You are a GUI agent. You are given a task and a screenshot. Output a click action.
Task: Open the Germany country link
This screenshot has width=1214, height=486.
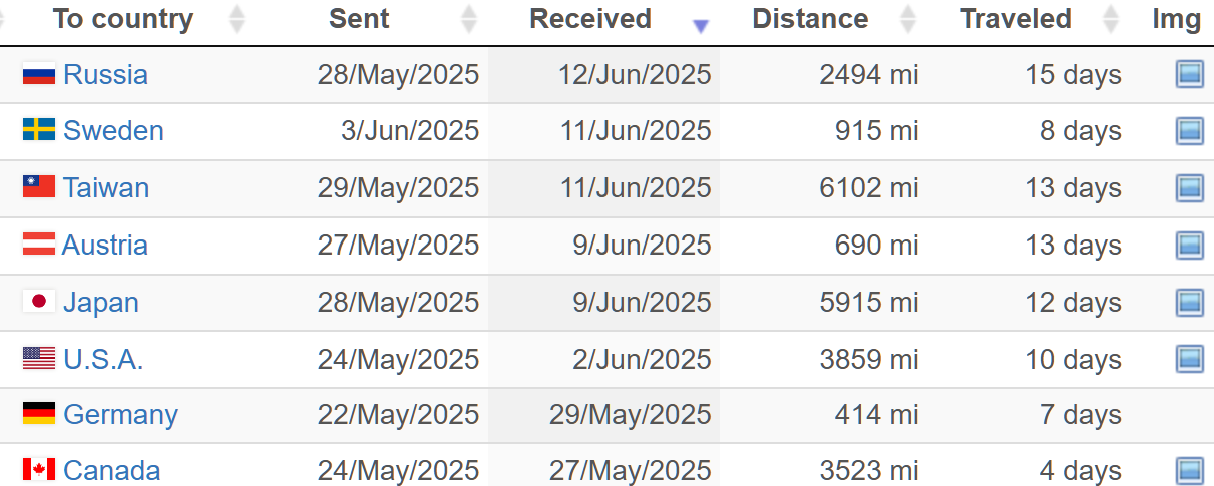coord(120,415)
